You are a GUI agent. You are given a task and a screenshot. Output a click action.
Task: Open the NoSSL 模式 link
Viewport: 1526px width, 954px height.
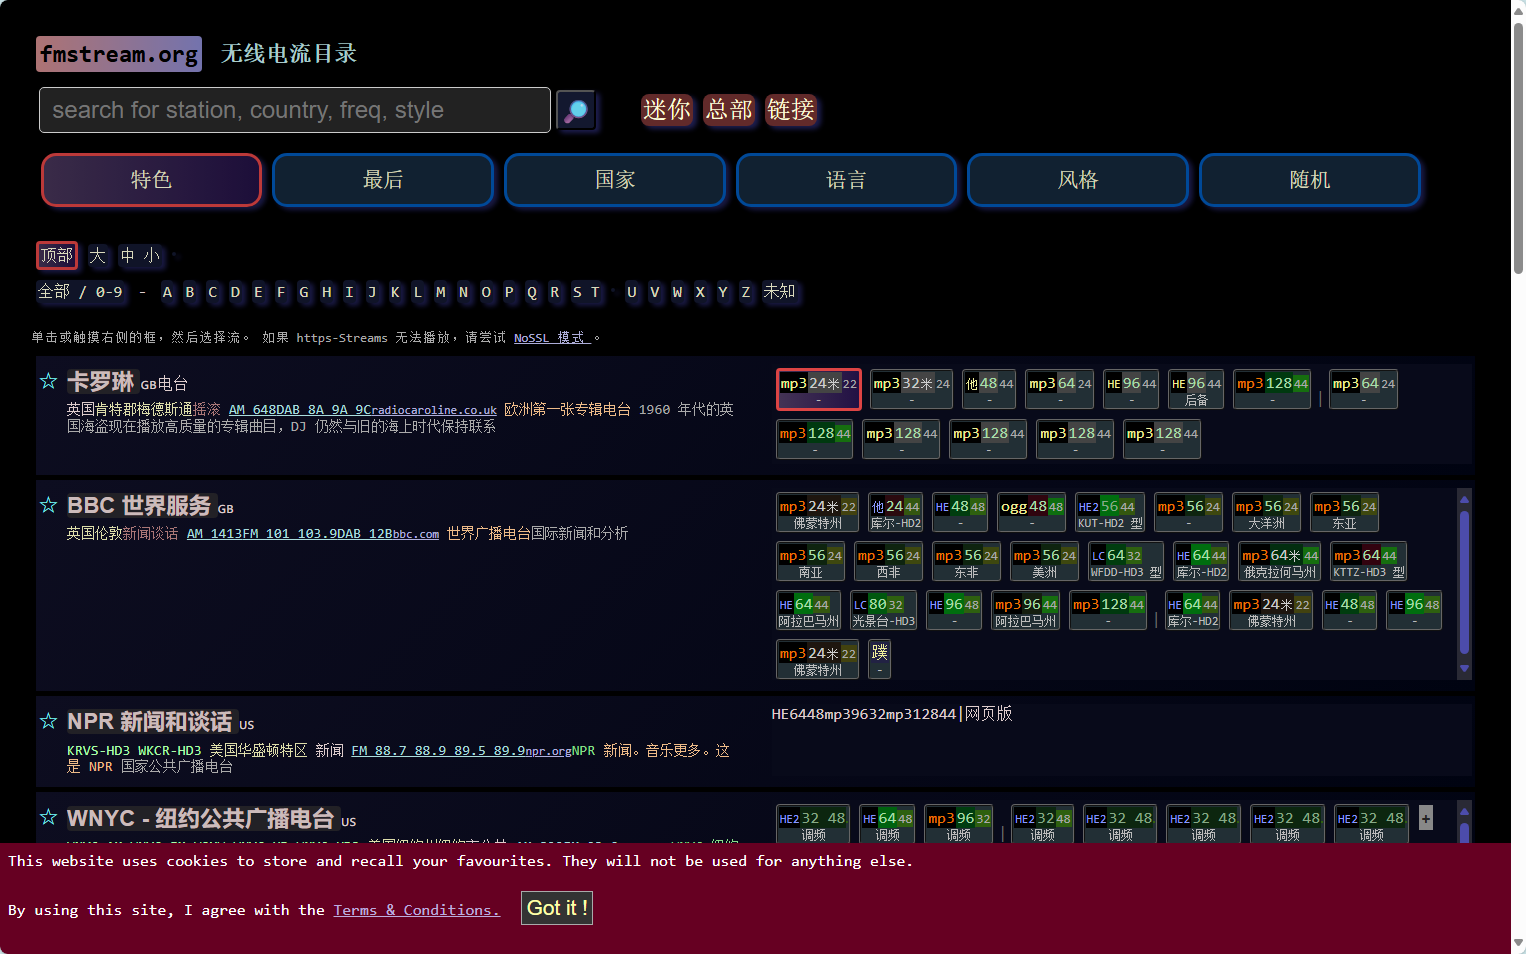(552, 338)
